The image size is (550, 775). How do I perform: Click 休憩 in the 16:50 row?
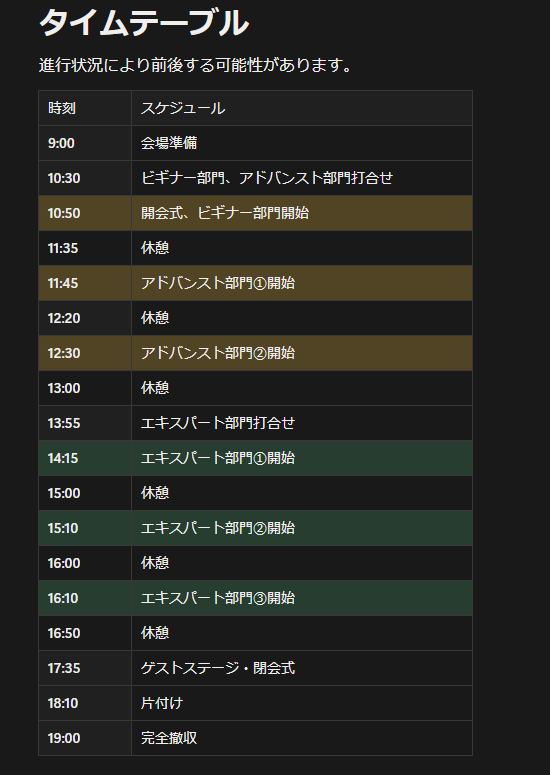pyautogui.click(x=302, y=633)
